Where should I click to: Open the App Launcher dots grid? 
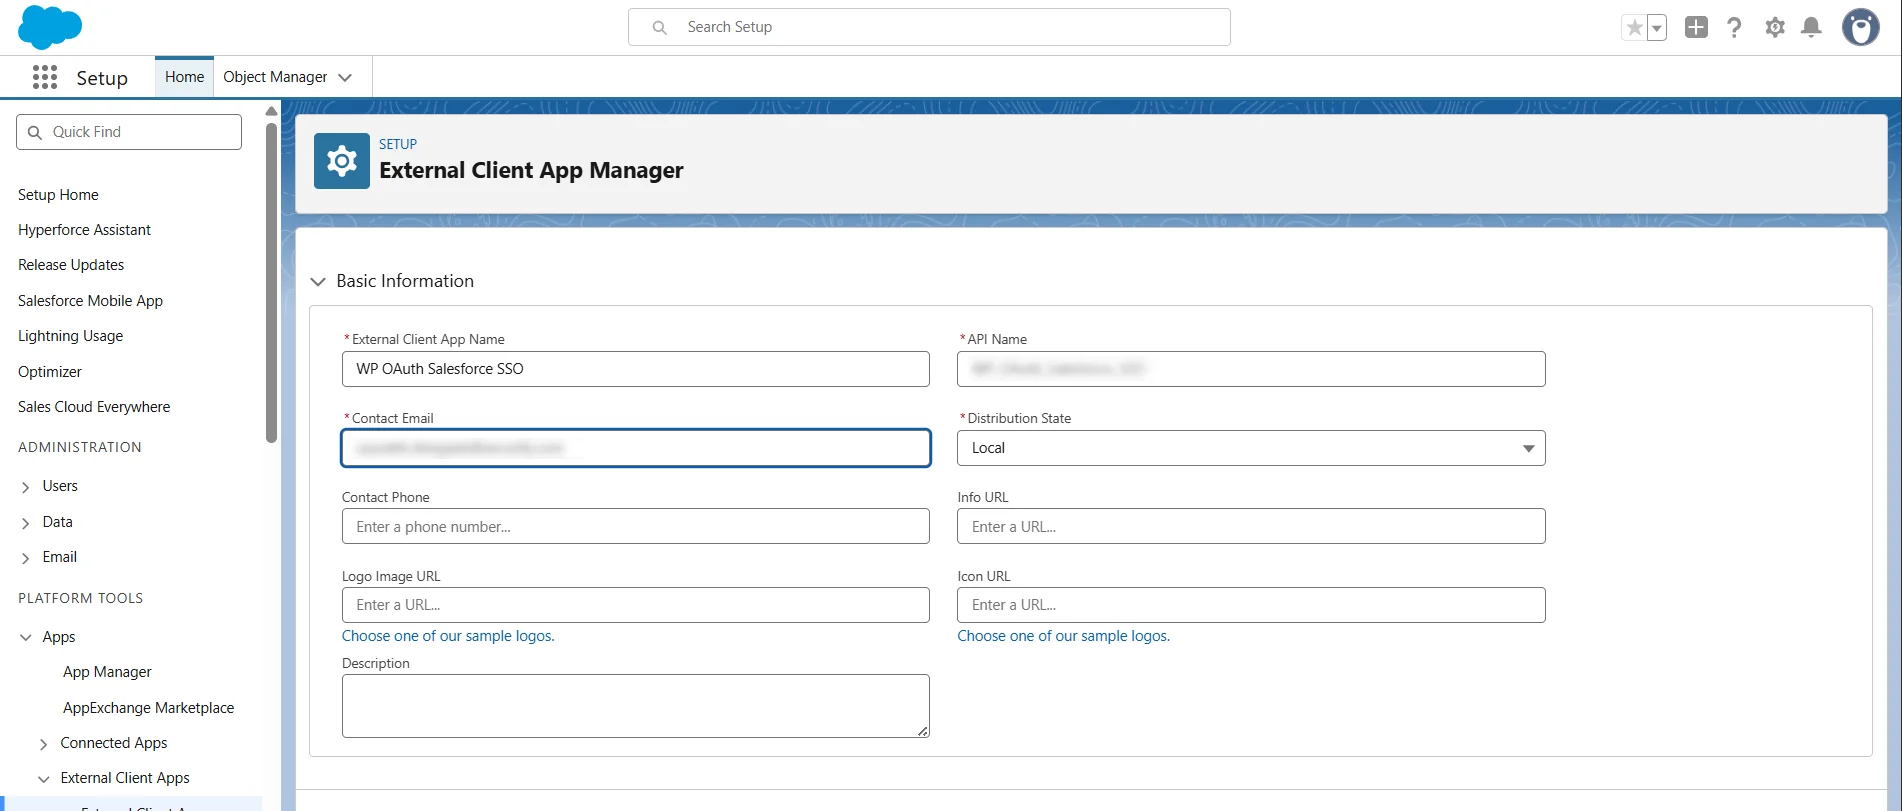coord(44,77)
